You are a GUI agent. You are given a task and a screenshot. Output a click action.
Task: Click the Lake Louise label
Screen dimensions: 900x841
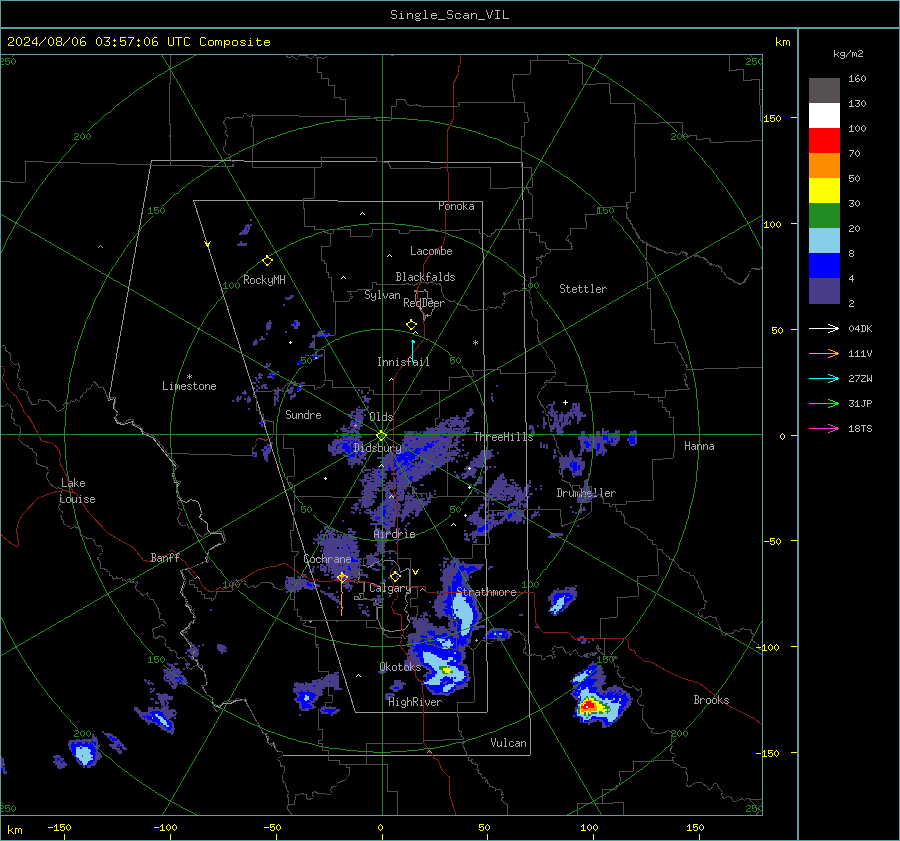(x=77, y=491)
